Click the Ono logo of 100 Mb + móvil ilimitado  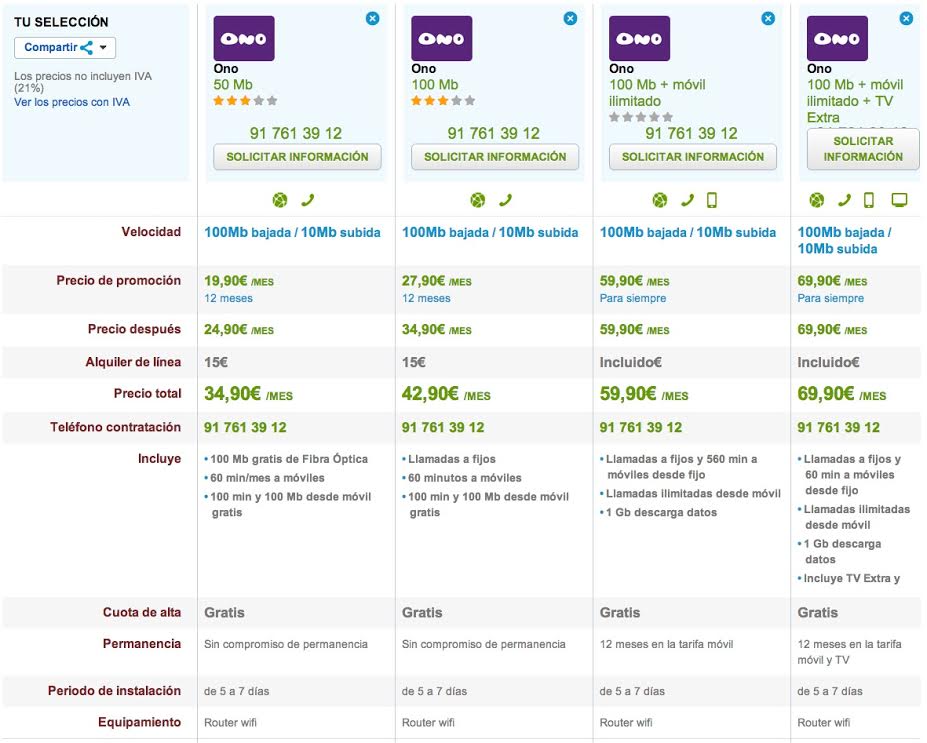tap(639, 38)
